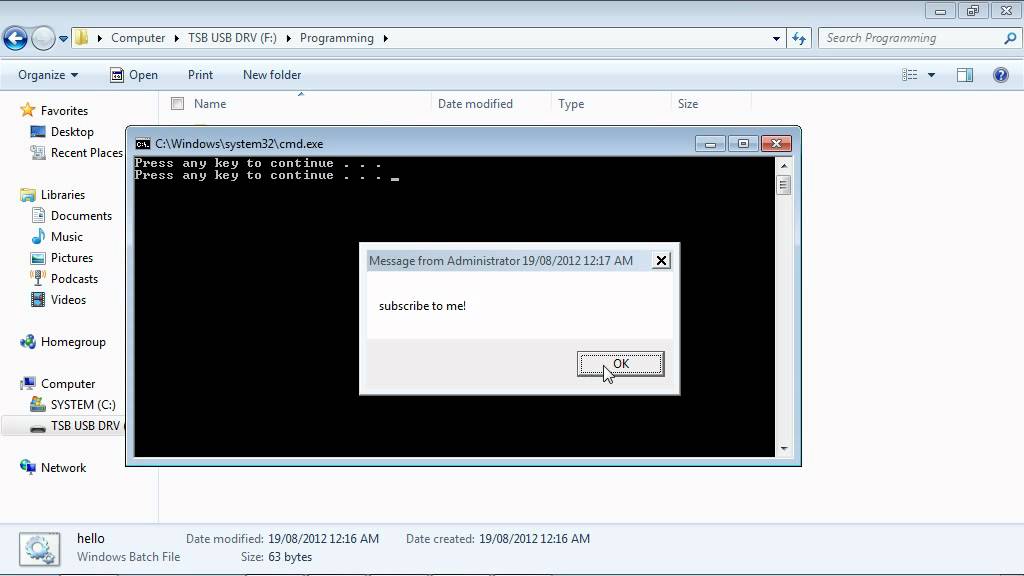Select Programming in the address breadcrumb
This screenshot has width=1024, height=576.
click(x=336, y=38)
